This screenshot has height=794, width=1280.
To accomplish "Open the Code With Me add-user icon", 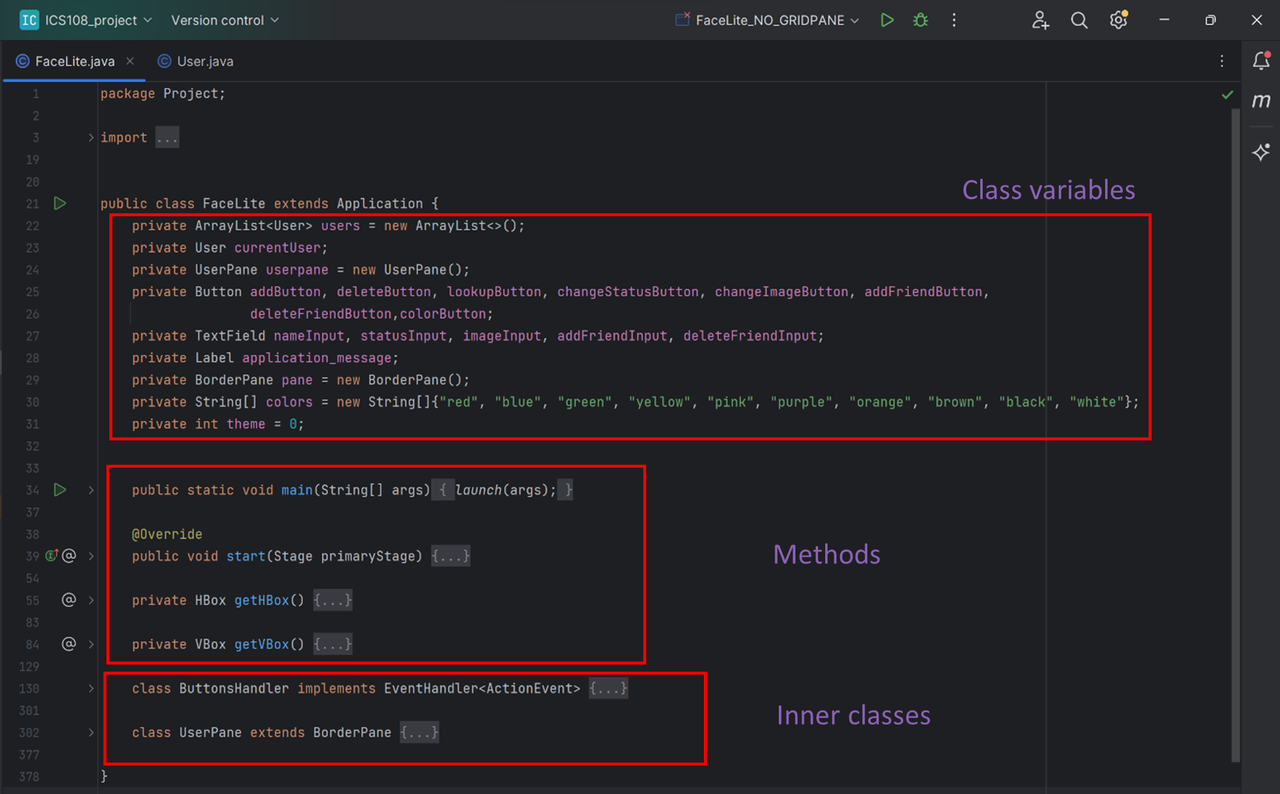I will 1041,20.
